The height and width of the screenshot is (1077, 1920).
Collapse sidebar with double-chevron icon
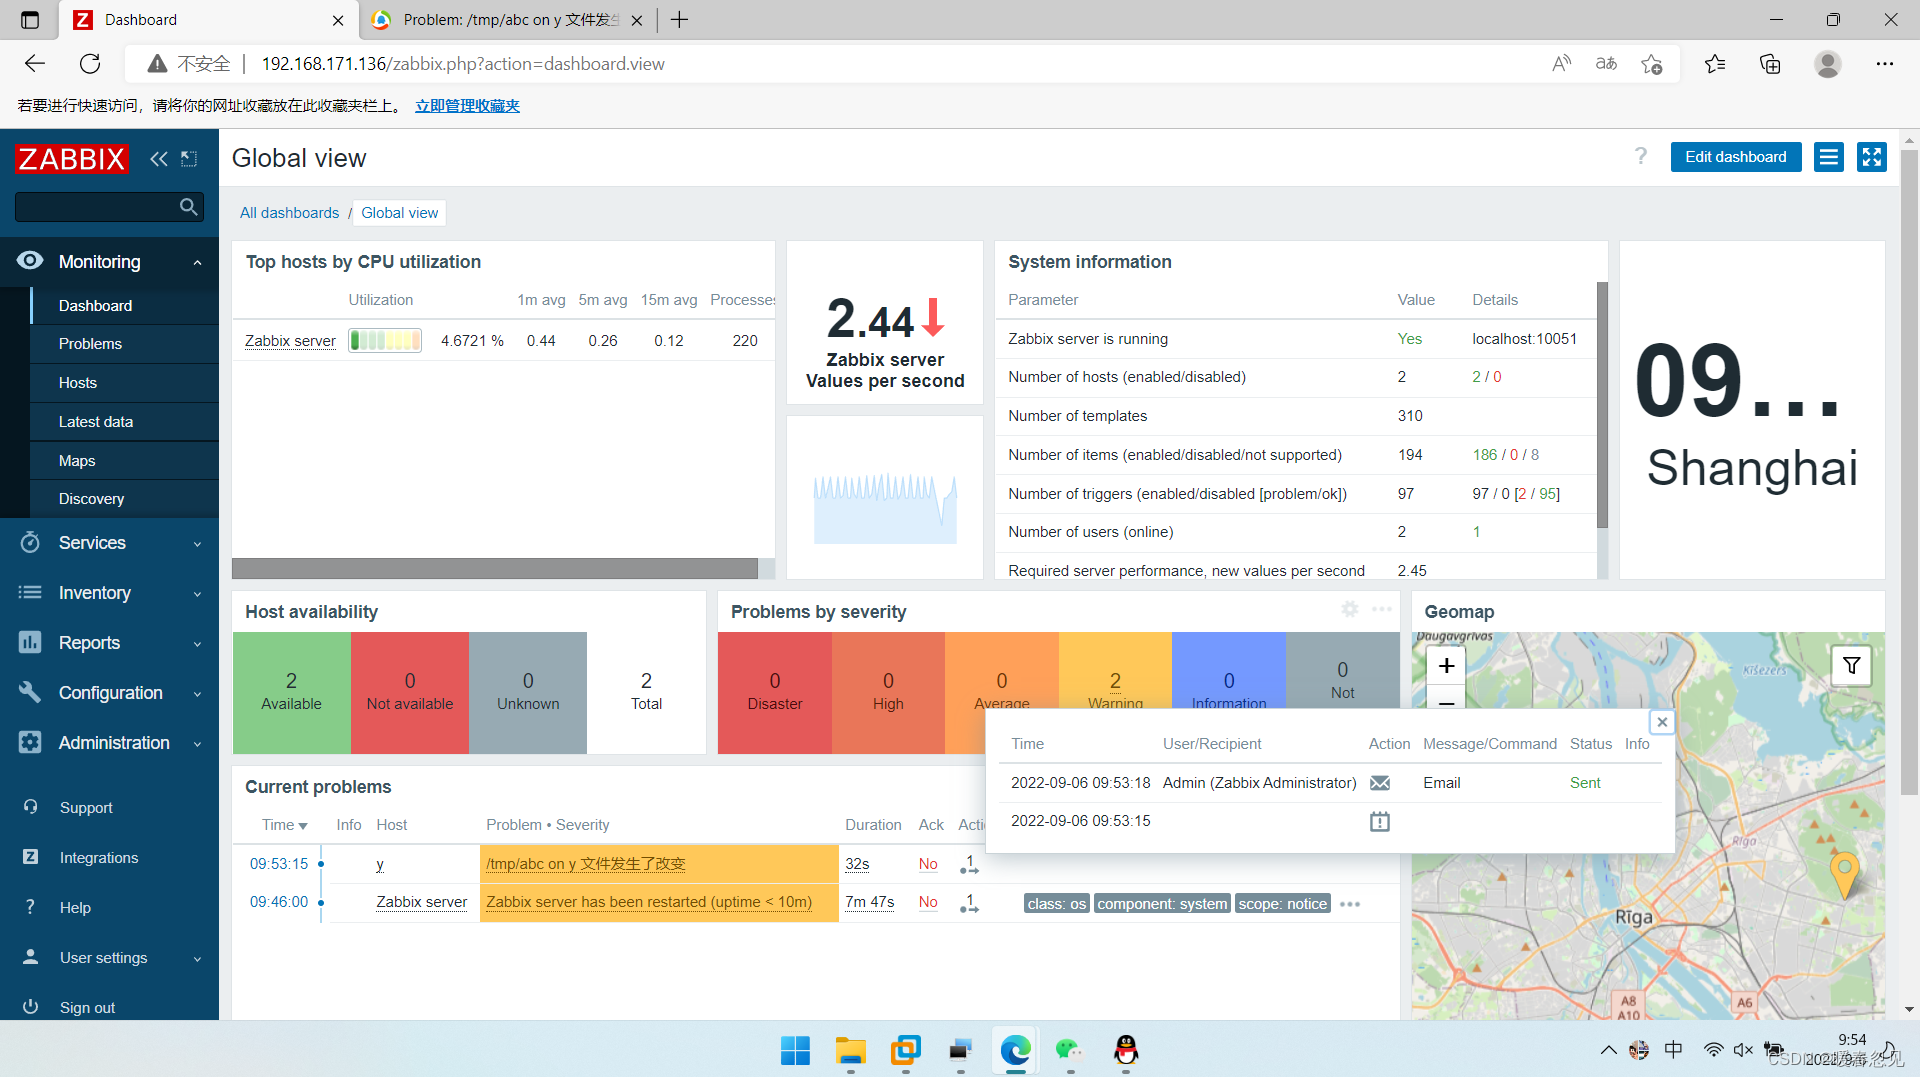click(158, 158)
